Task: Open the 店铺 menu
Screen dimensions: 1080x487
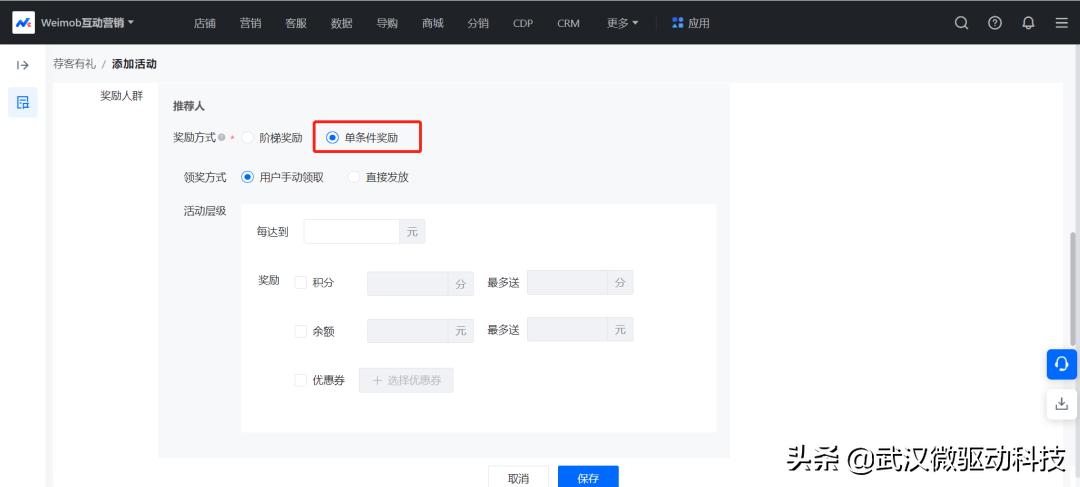Action: (x=205, y=23)
